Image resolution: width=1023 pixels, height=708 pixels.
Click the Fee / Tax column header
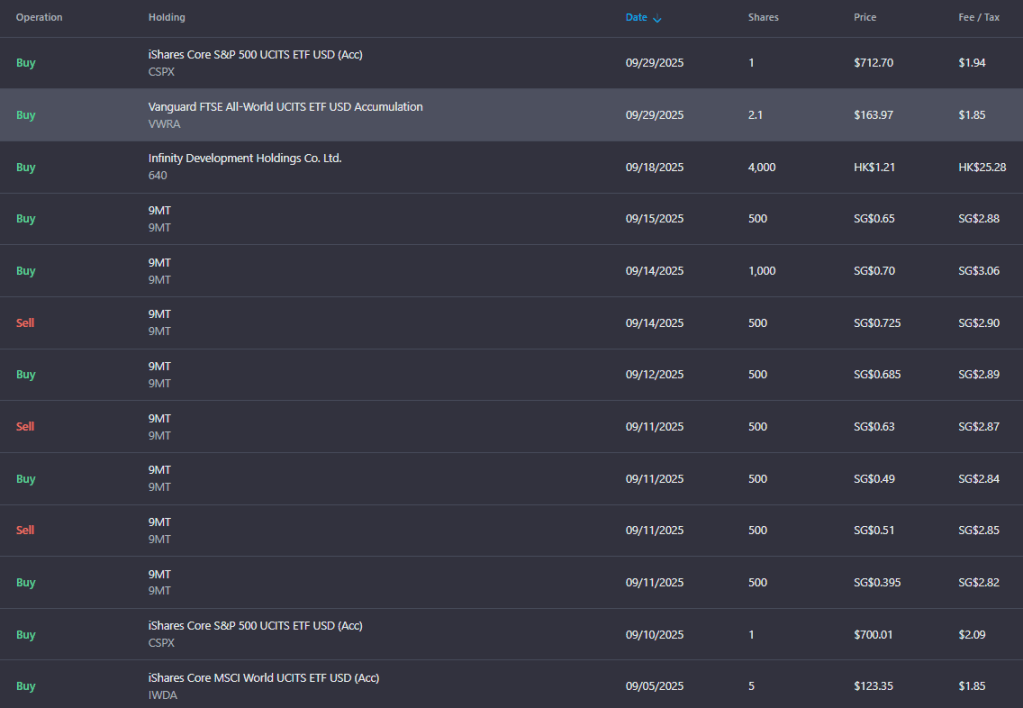point(978,18)
